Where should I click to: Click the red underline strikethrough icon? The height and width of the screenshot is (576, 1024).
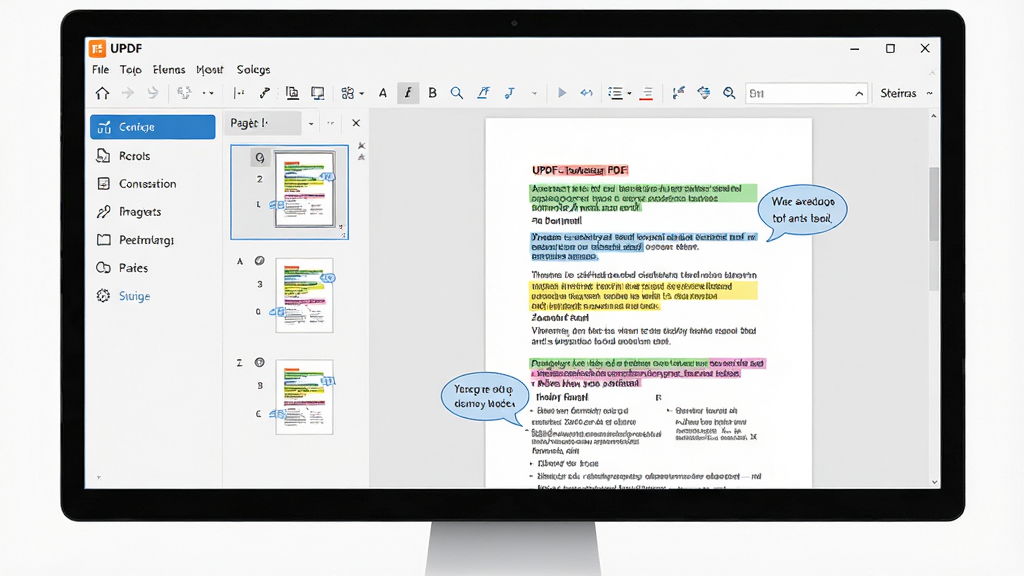click(646, 93)
